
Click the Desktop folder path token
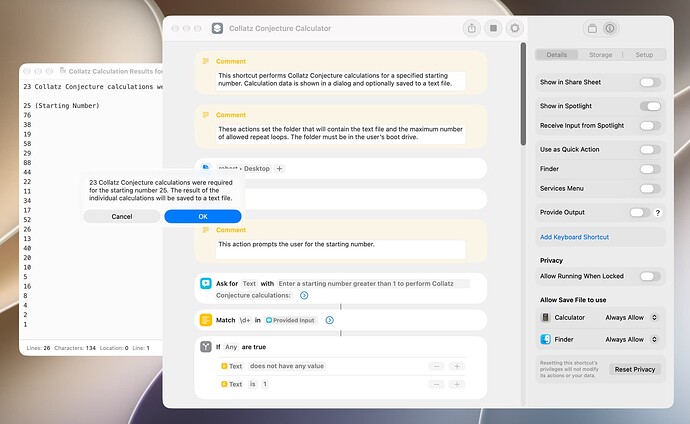(257, 168)
